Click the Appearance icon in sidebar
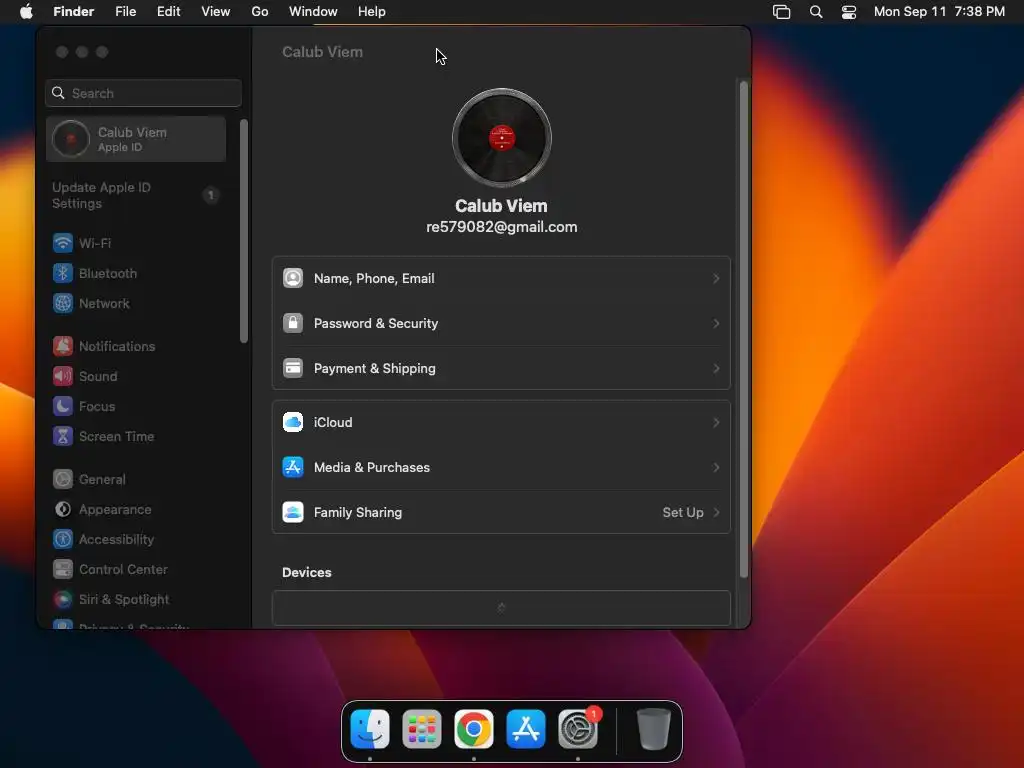The image size is (1024, 768). tap(63, 509)
